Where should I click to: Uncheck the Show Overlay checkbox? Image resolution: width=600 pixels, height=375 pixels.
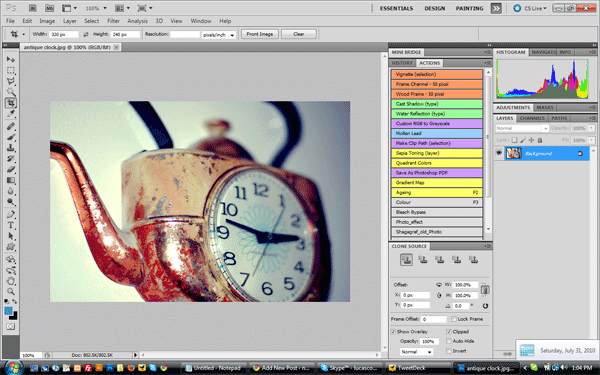pos(393,331)
